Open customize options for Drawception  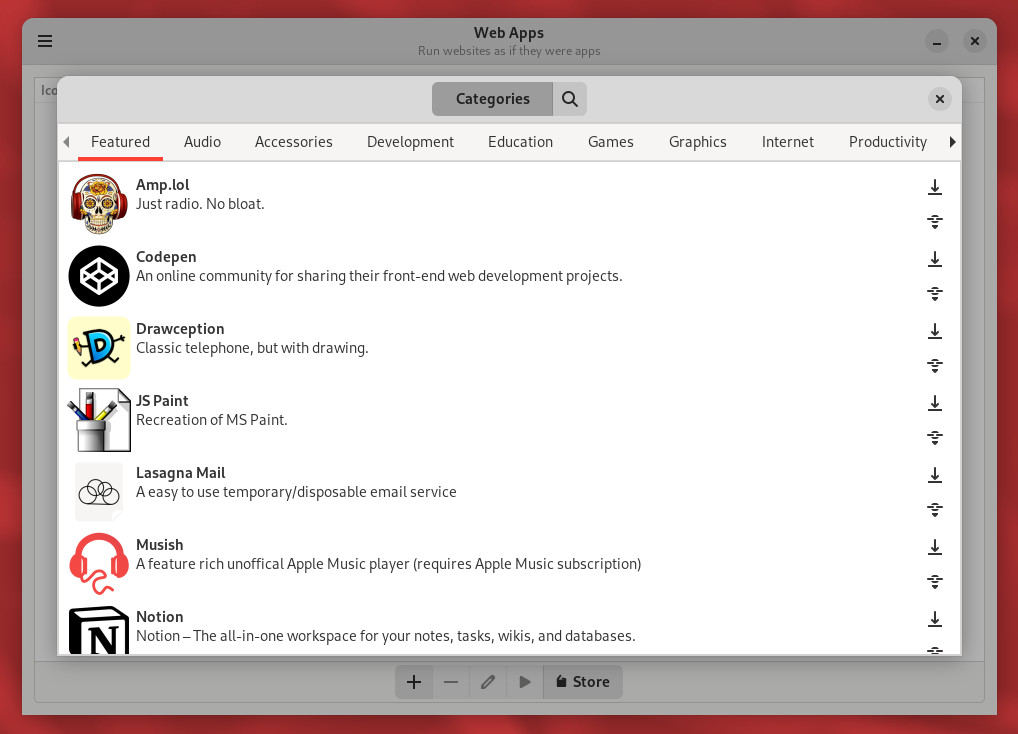(934, 366)
